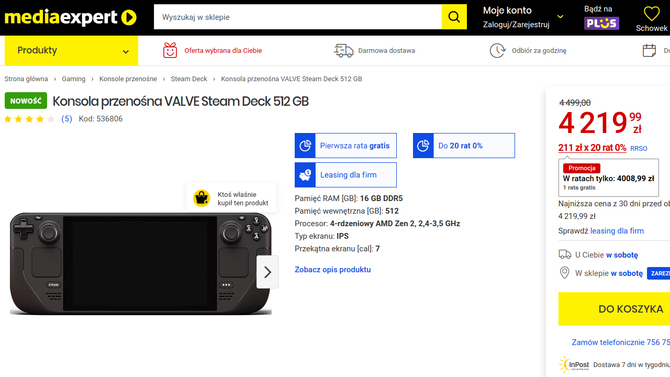This screenshot has width=670, height=377.
Task: Open the Moje konto dropdown
Action: [x=523, y=17]
